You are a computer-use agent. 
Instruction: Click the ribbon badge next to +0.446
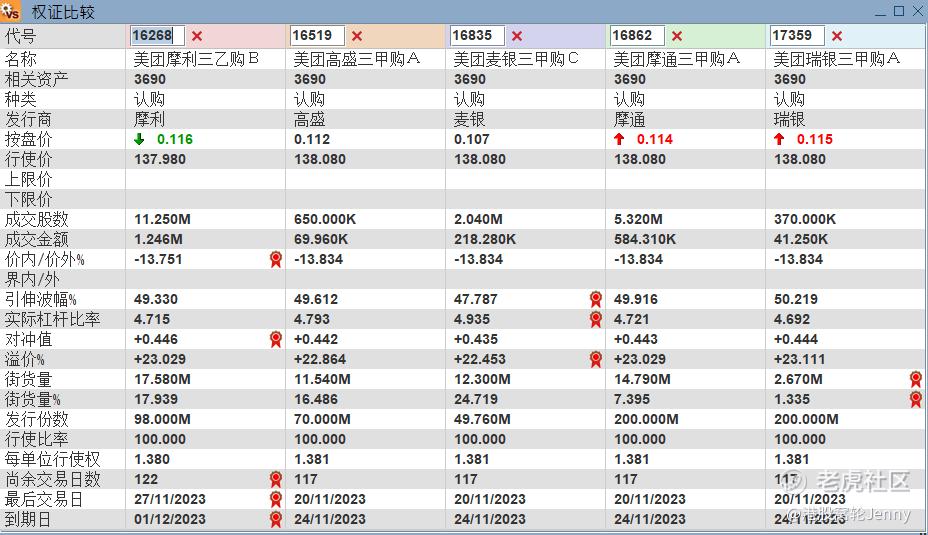point(276,339)
